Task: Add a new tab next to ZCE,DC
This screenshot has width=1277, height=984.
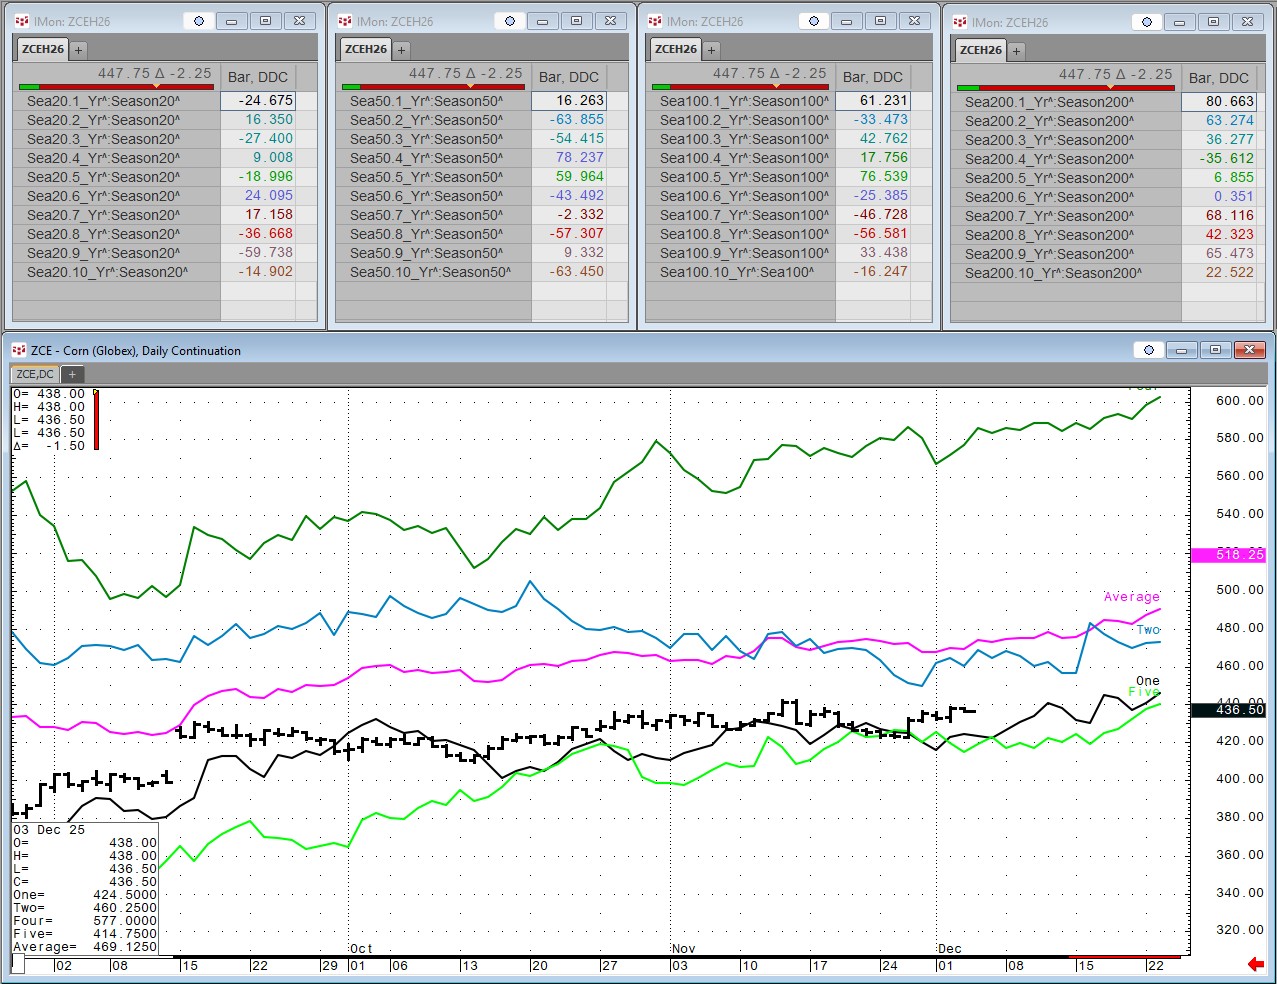Action: click(72, 374)
